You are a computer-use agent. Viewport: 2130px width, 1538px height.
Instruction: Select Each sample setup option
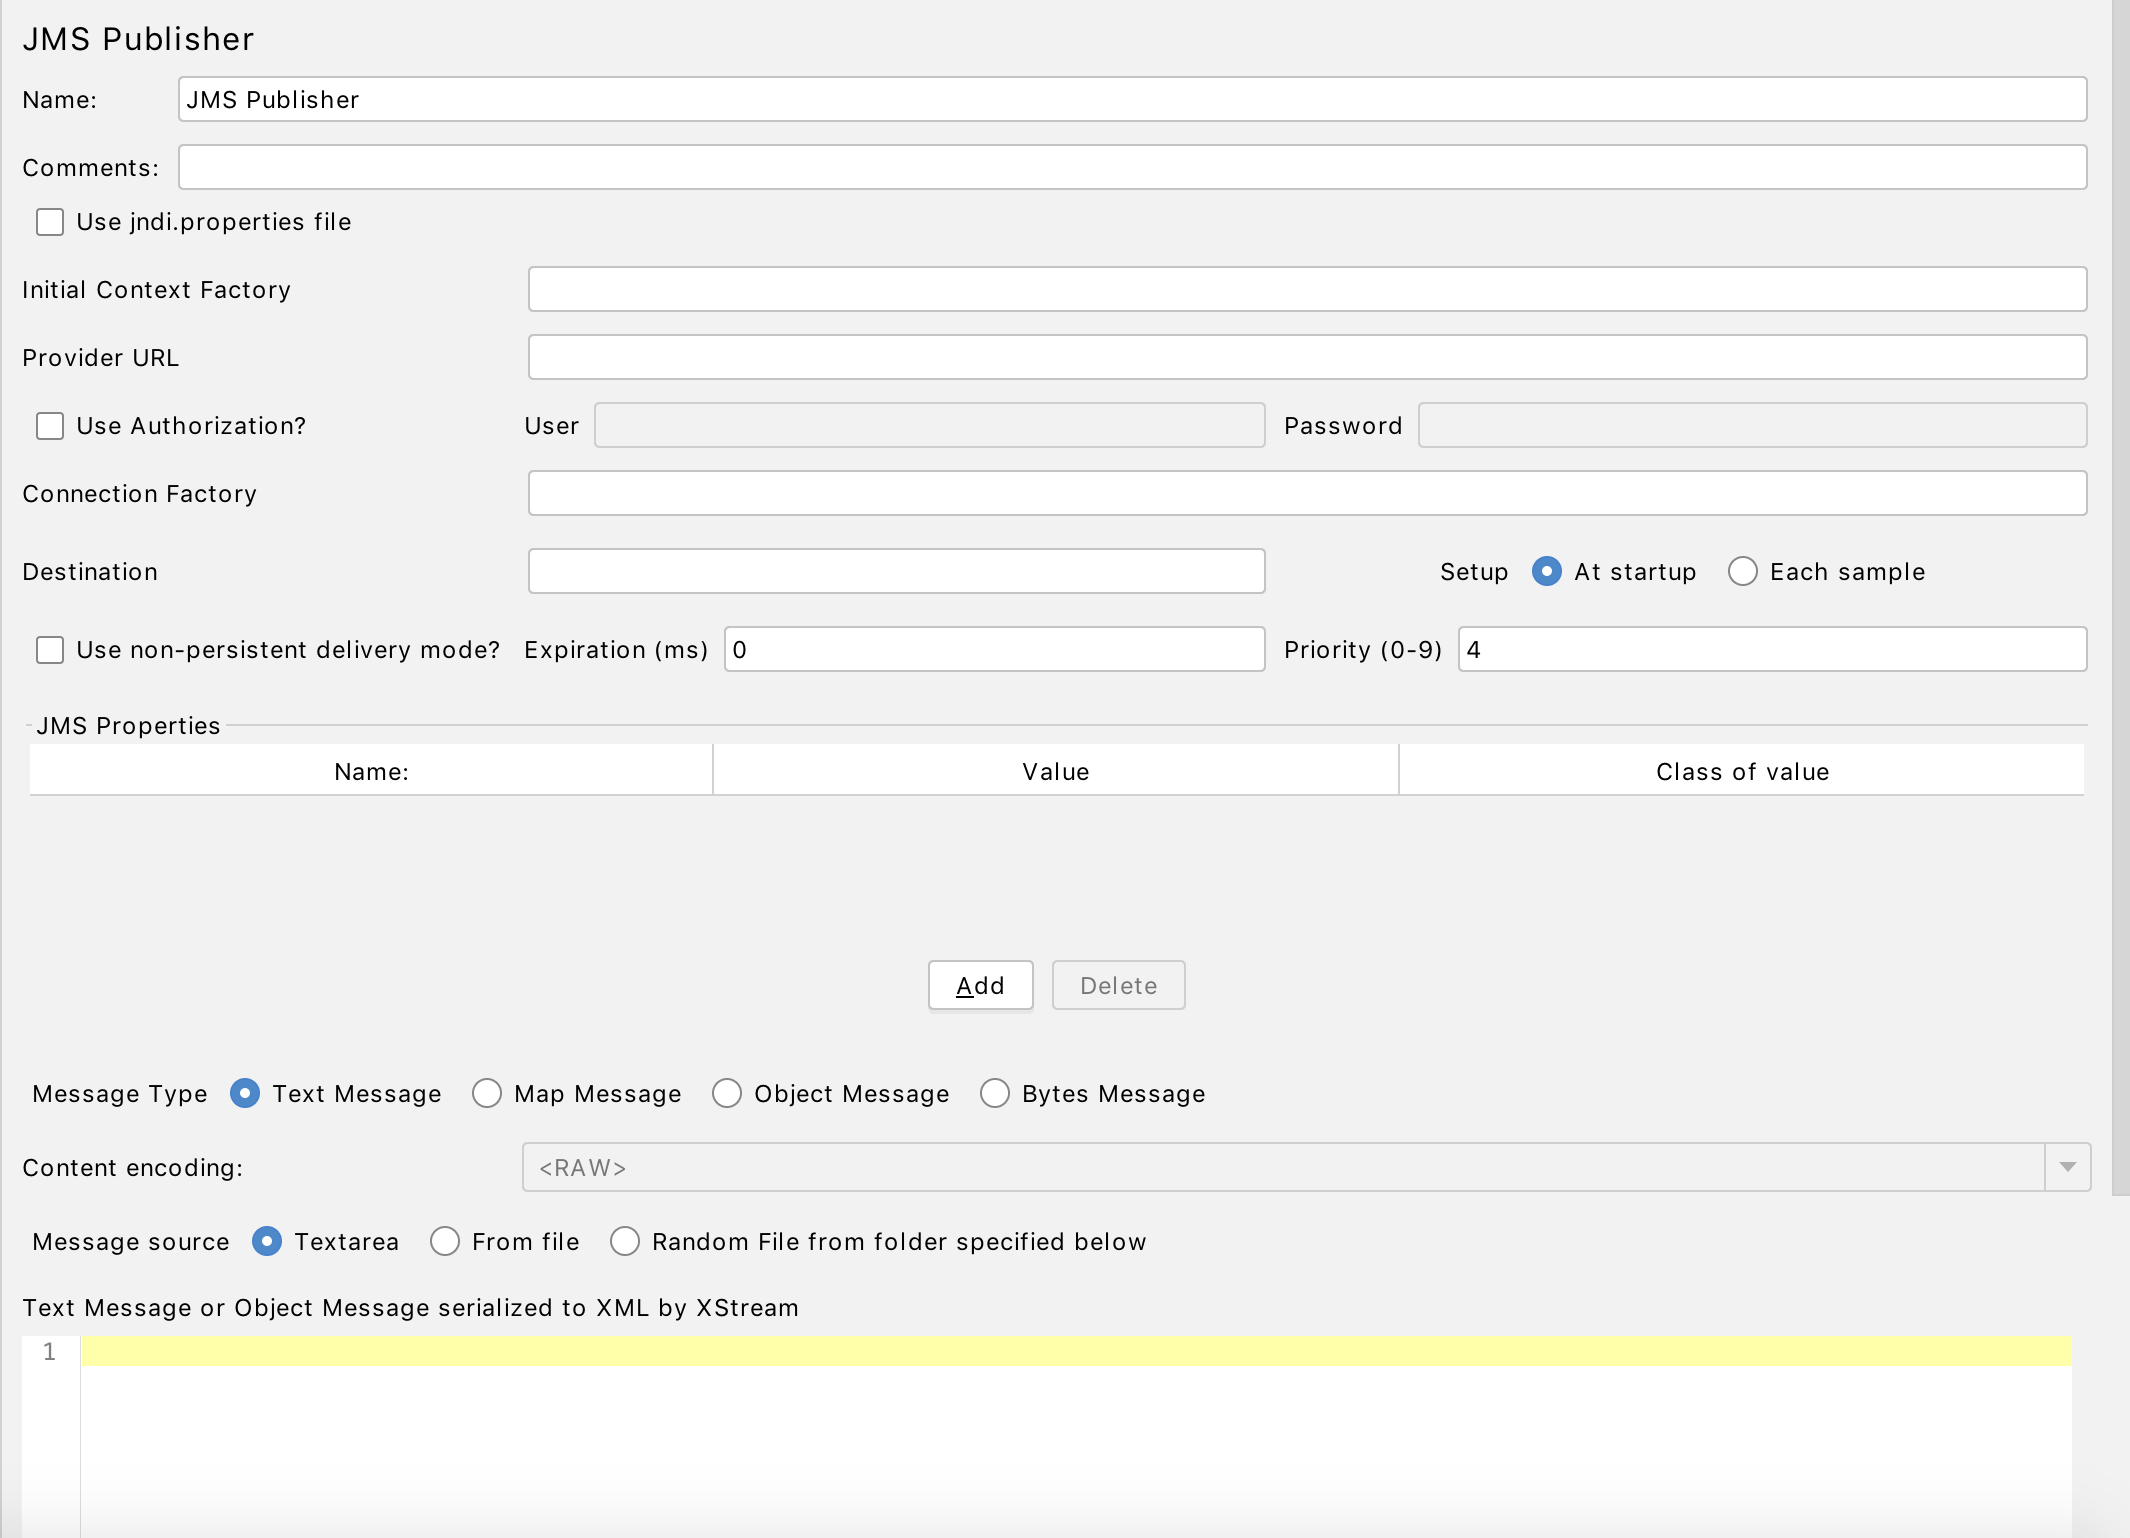coord(1742,572)
